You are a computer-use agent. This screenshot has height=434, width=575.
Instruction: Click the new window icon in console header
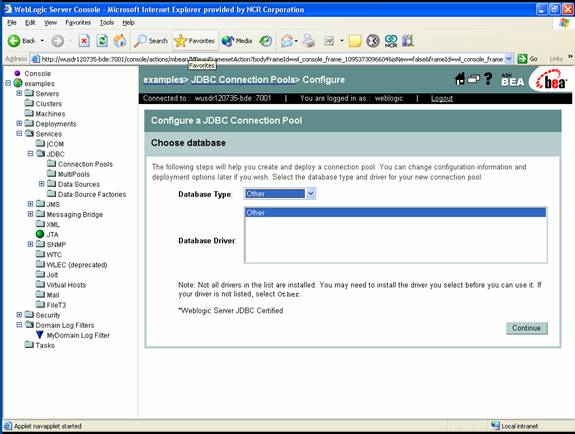coord(473,79)
